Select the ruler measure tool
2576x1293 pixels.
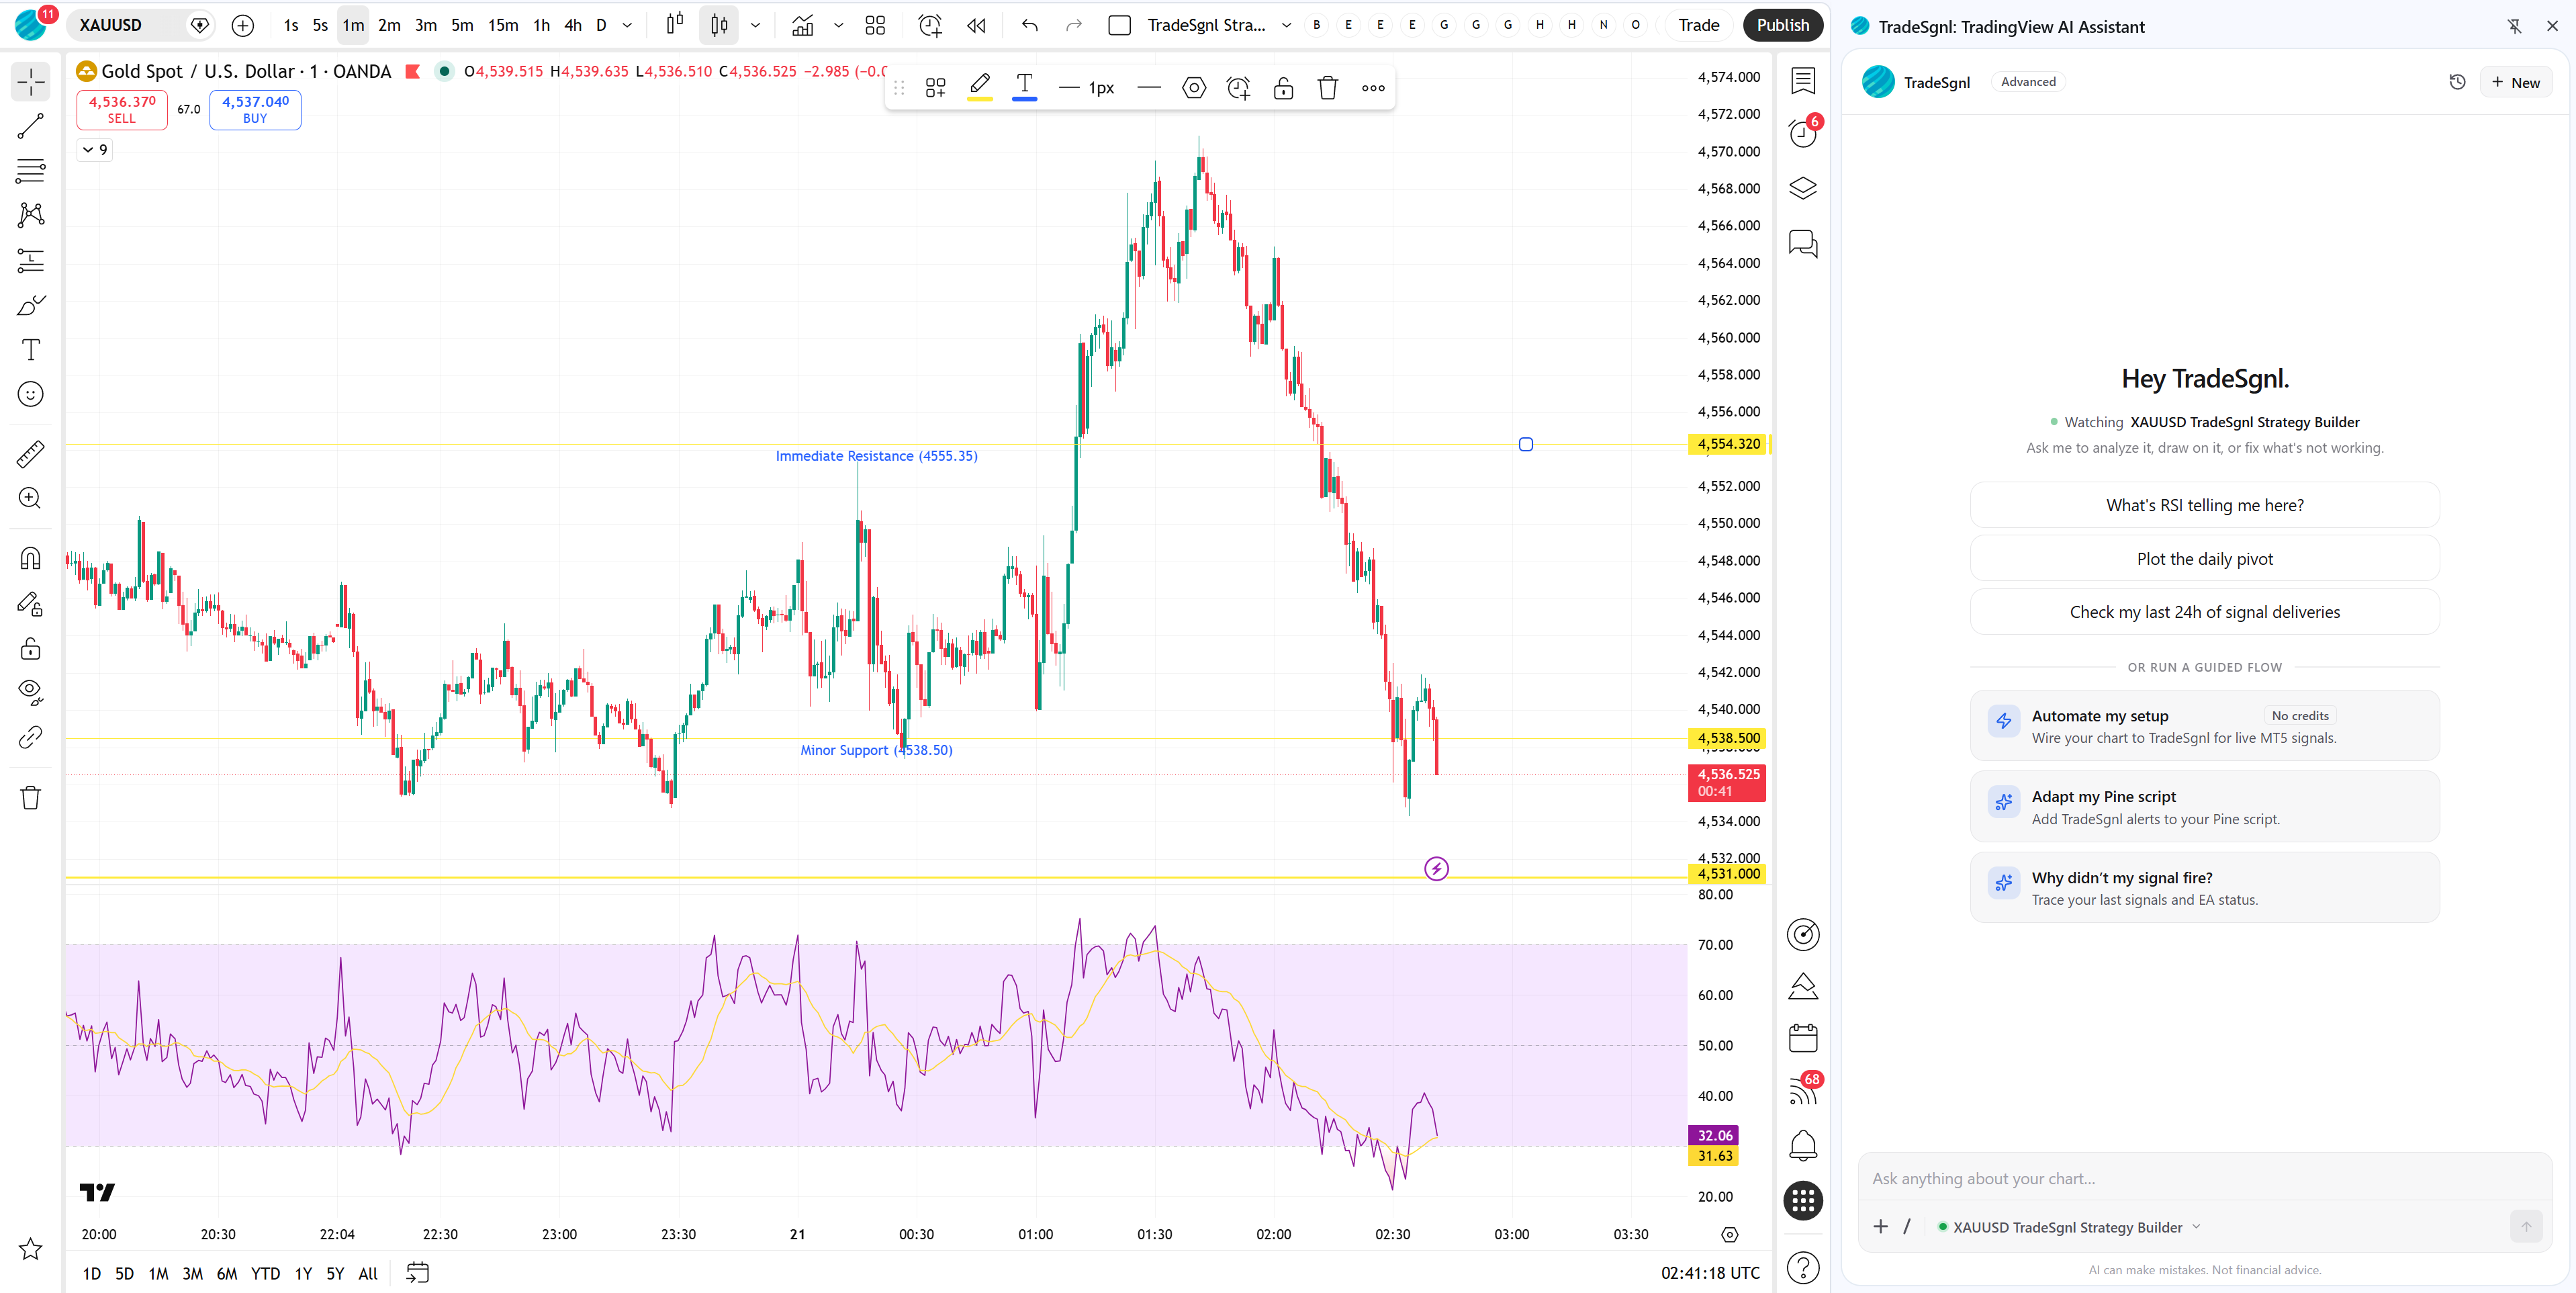click(30, 454)
